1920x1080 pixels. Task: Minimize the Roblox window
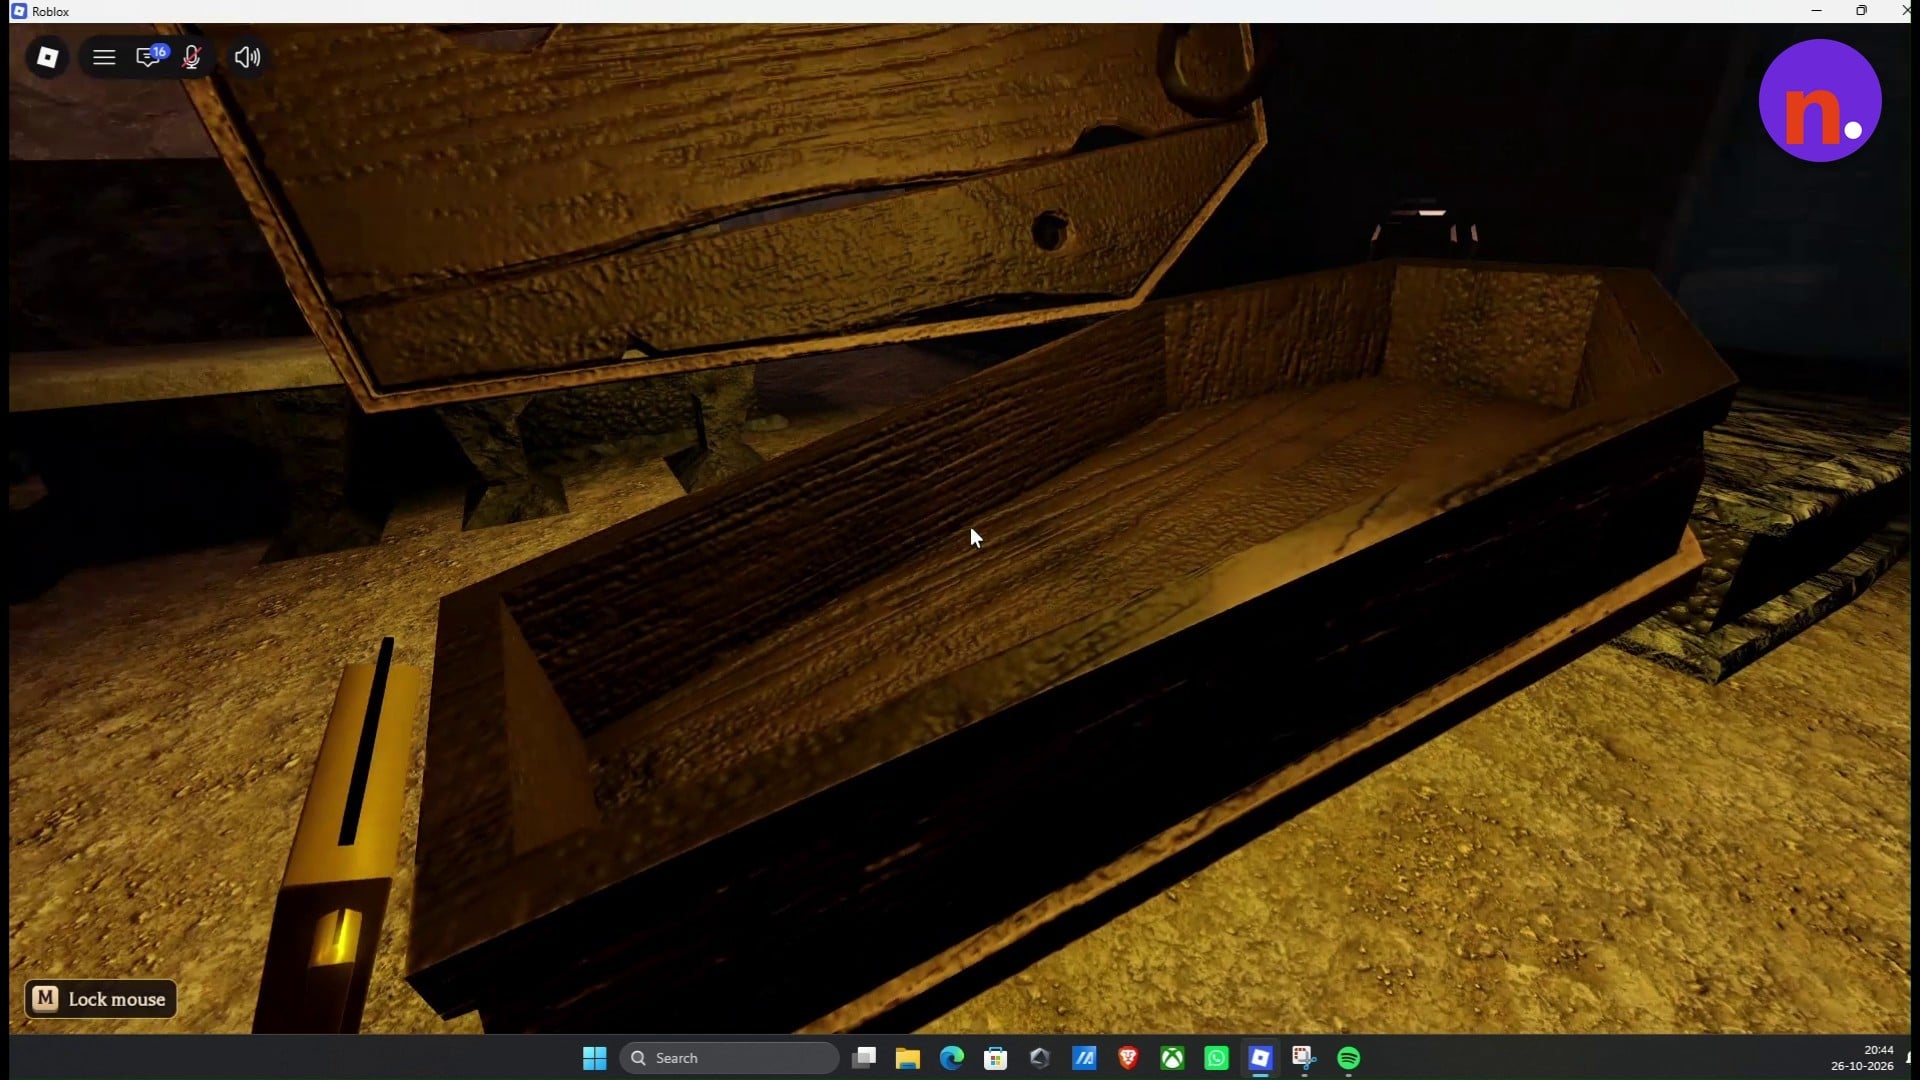point(1816,11)
